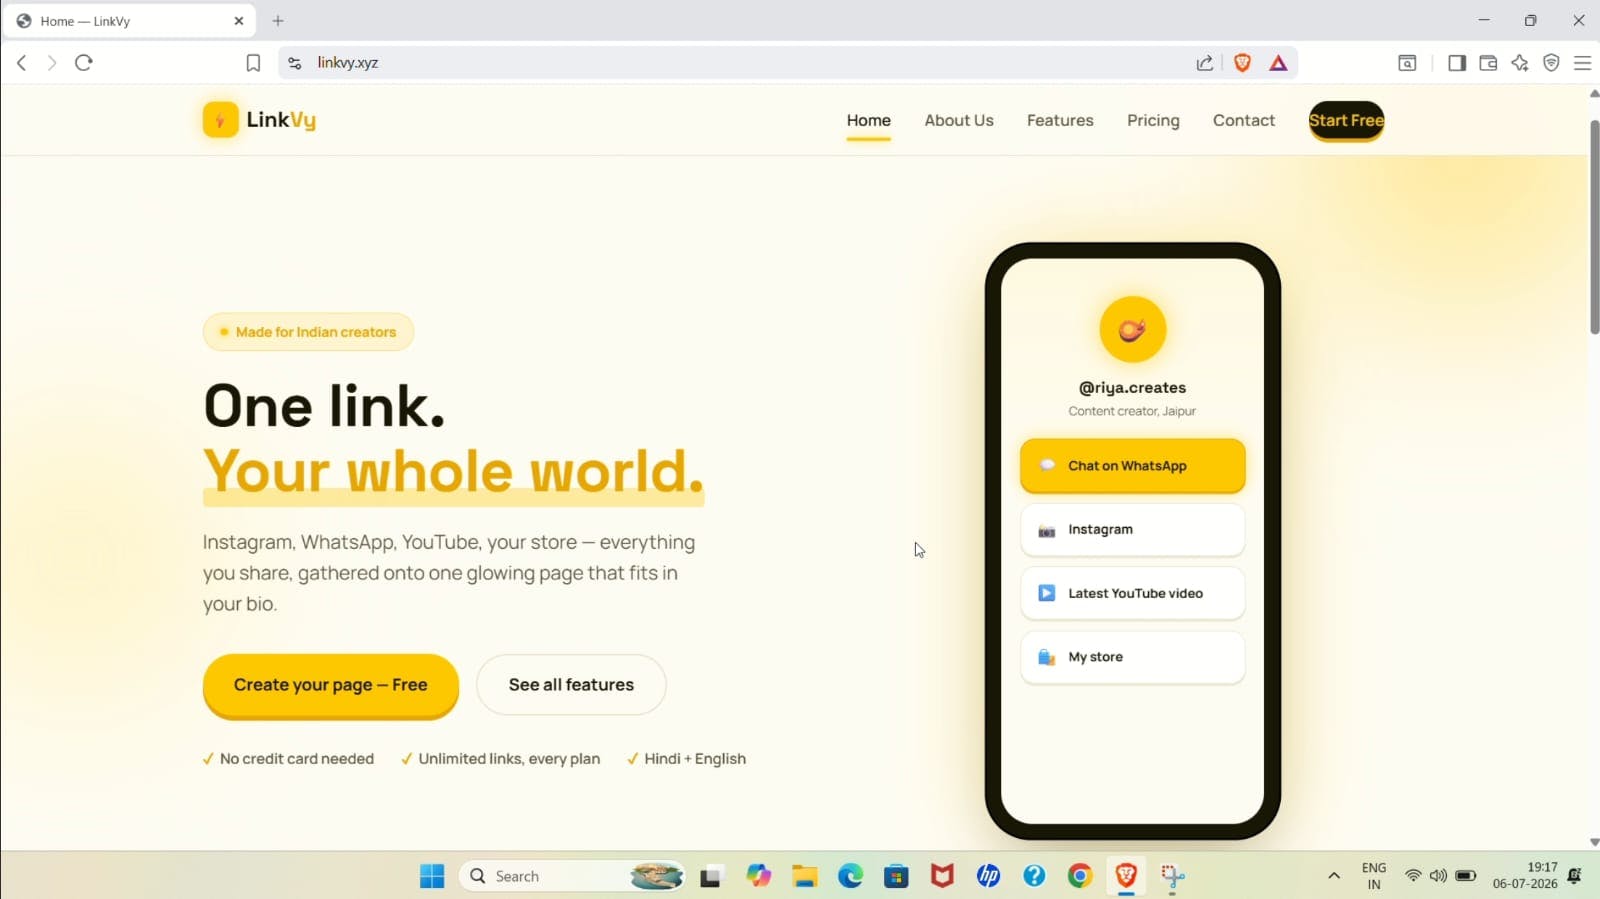Click the share icon in the address bar
Image resolution: width=1600 pixels, height=899 pixels.
[x=1205, y=63]
